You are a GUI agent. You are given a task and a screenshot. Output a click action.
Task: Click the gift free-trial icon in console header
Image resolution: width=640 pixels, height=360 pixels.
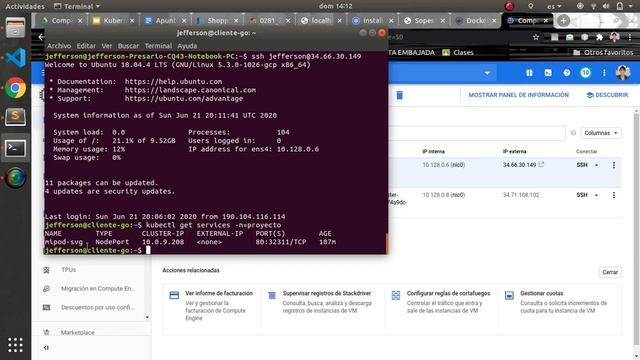[x=529, y=73]
